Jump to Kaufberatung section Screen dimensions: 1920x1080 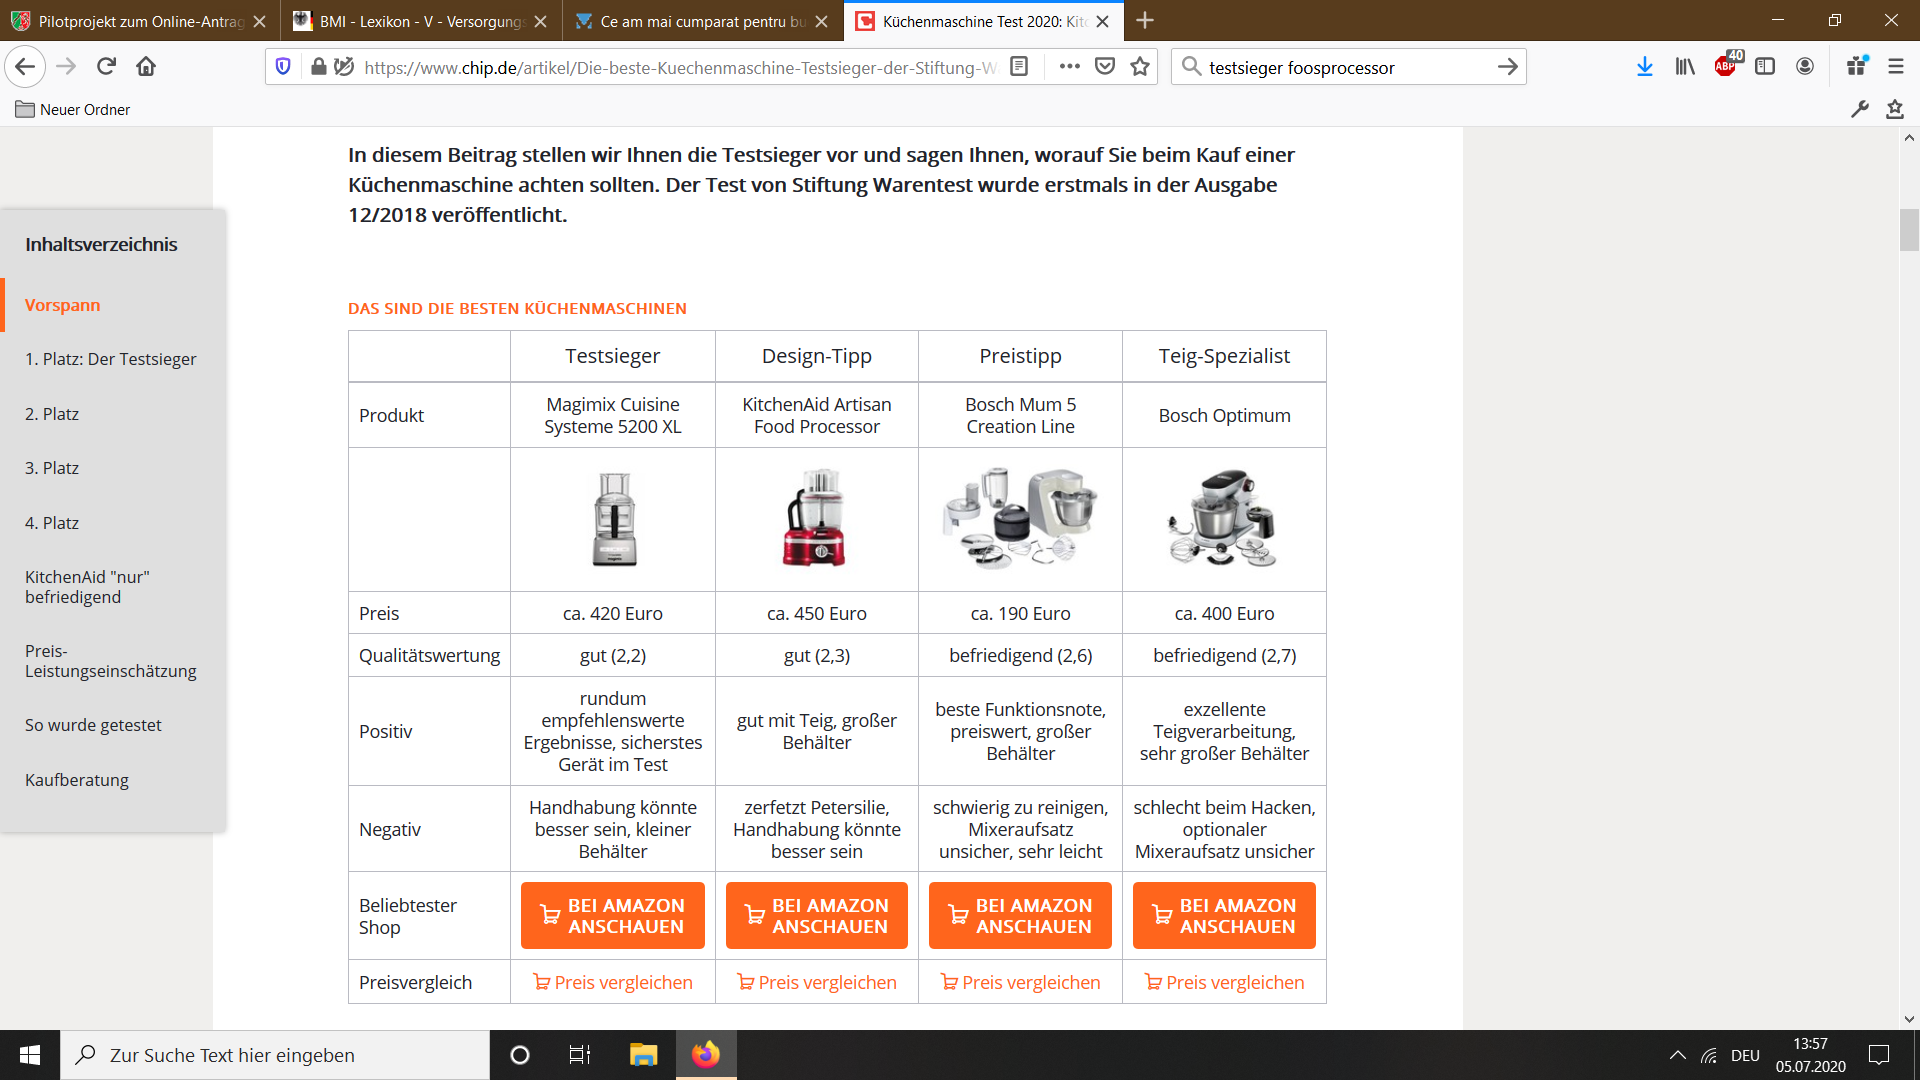click(77, 780)
